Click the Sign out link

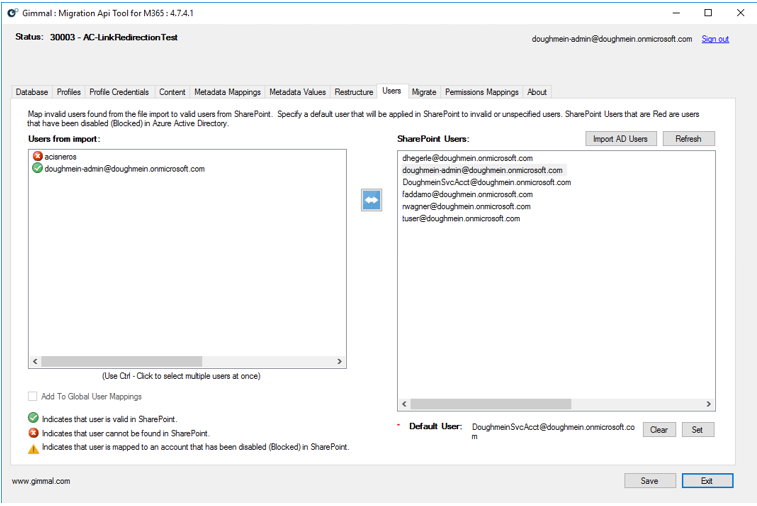tap(715, 39)
